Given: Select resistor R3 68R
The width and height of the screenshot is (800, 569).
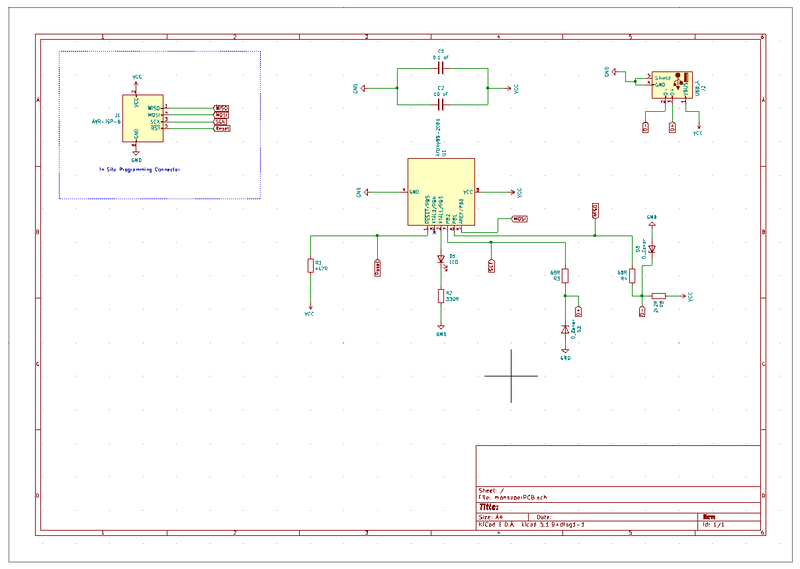Looking at the screenshot, I should [565, 276].
